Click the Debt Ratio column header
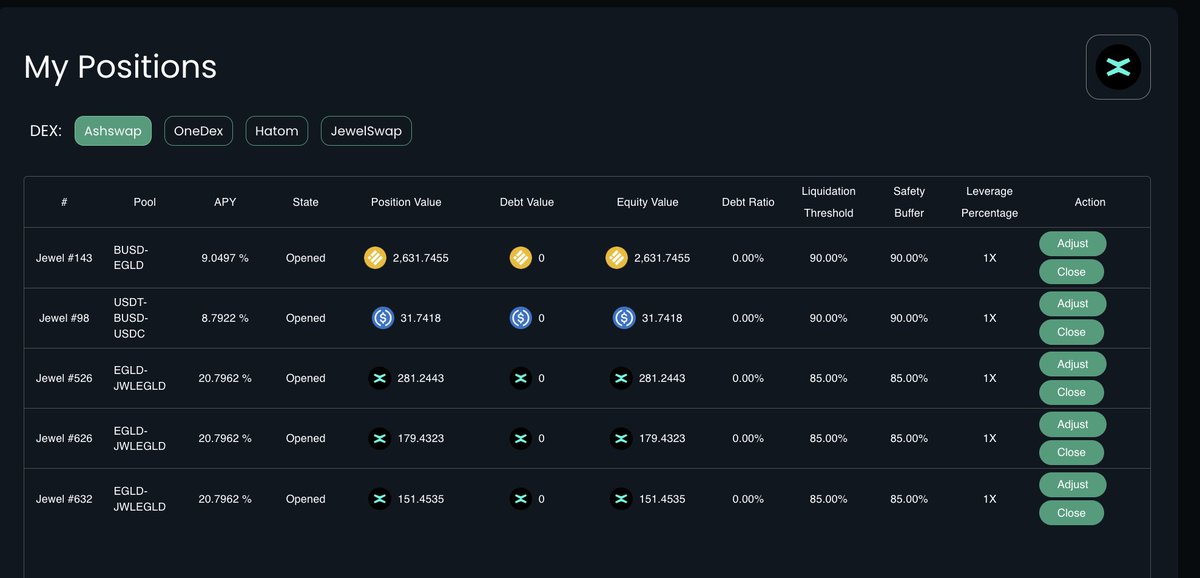1200x578 pixels. 748,202
